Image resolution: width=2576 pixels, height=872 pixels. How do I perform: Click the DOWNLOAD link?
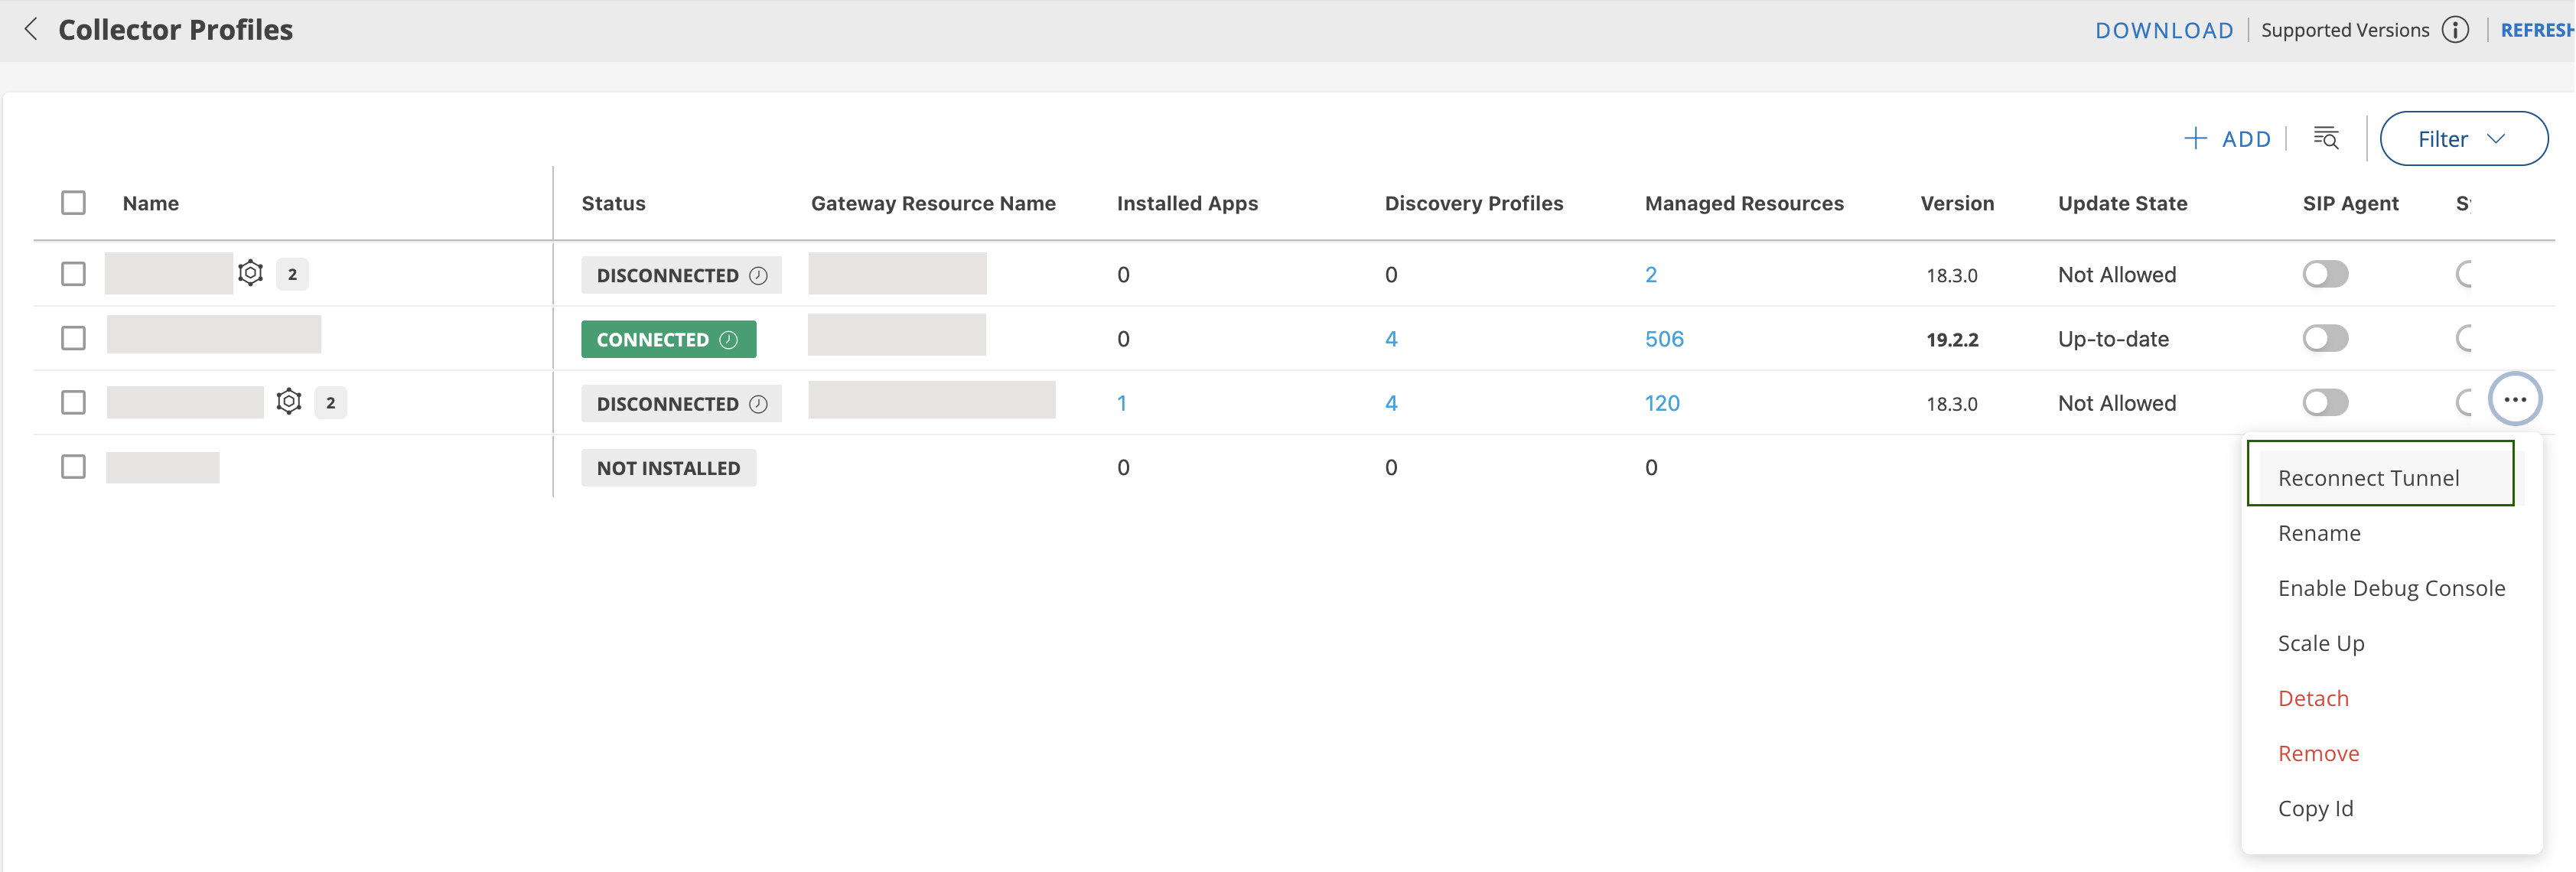[x=2163, y=30]
